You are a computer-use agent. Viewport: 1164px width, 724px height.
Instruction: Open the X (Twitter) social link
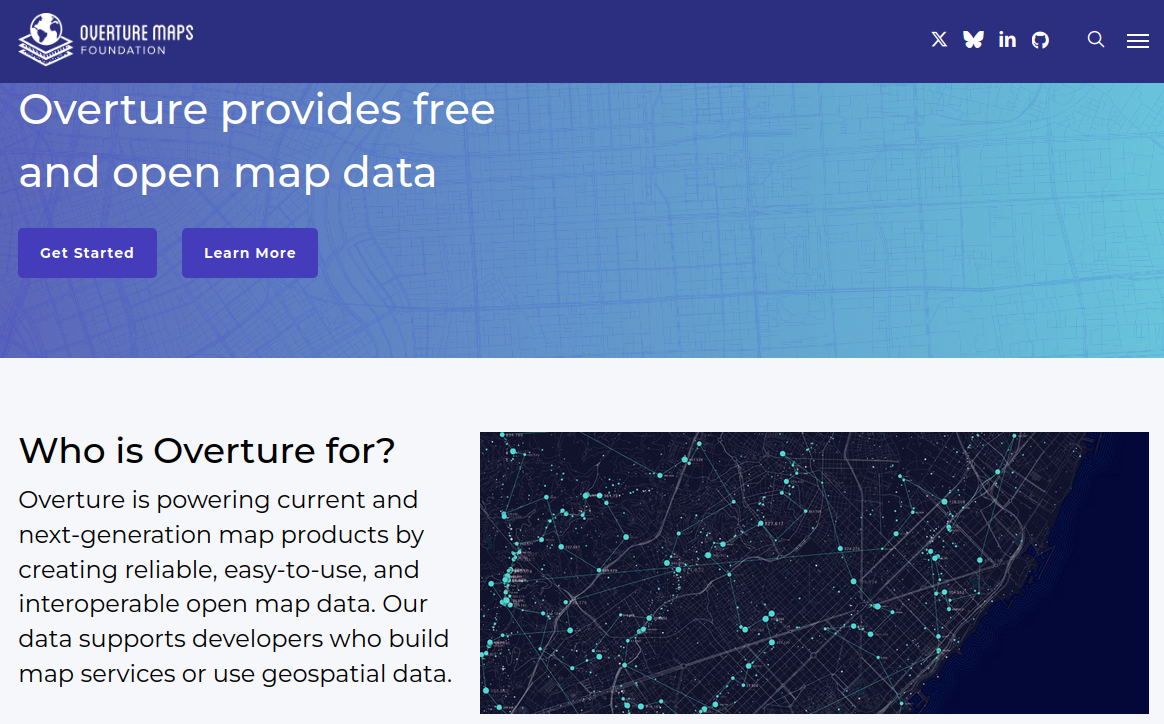pyautogui.click(x=939, y=40)
